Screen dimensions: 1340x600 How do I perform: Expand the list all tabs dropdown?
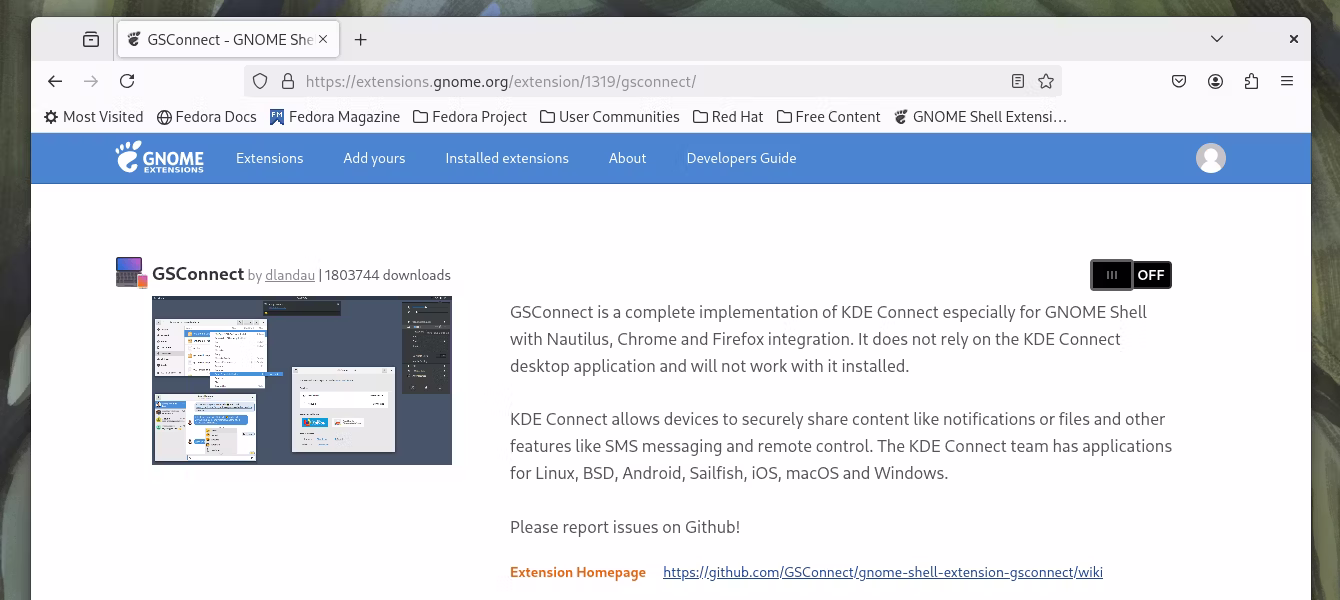tap(1217, 40)
